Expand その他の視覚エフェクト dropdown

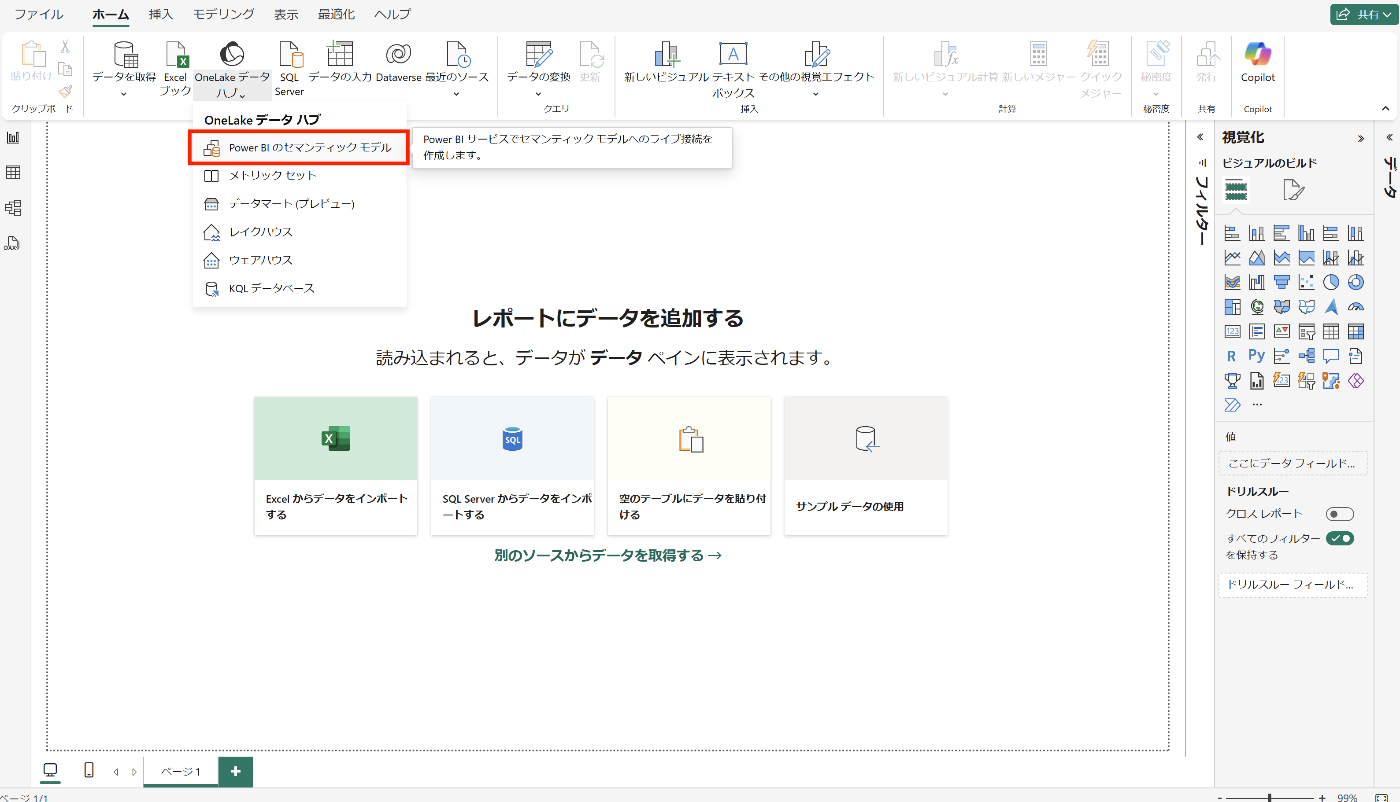point(816,94)
